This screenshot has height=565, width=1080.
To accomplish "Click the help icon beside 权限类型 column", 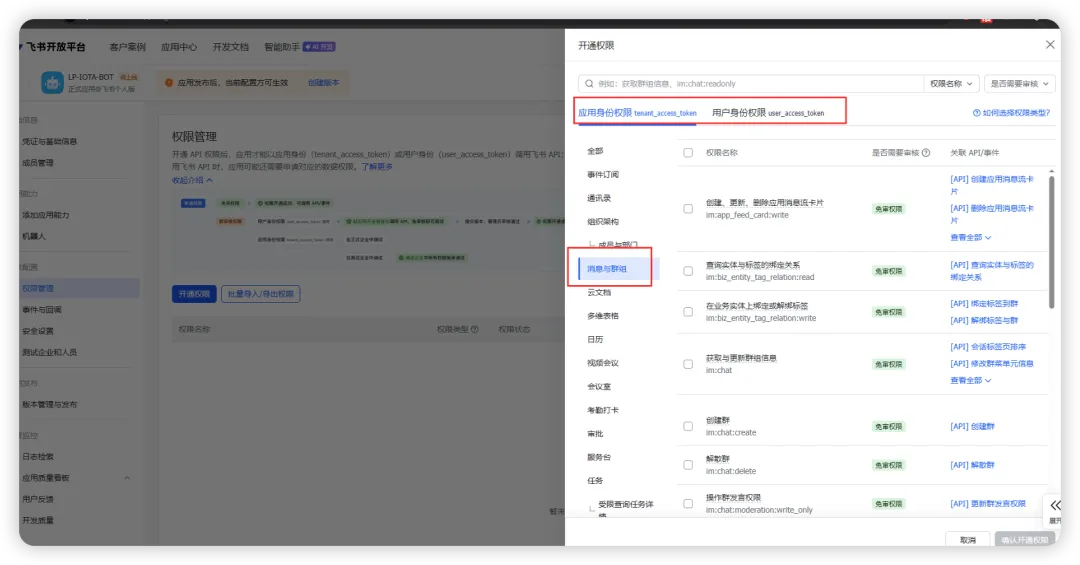I will [x=475, y=329].
